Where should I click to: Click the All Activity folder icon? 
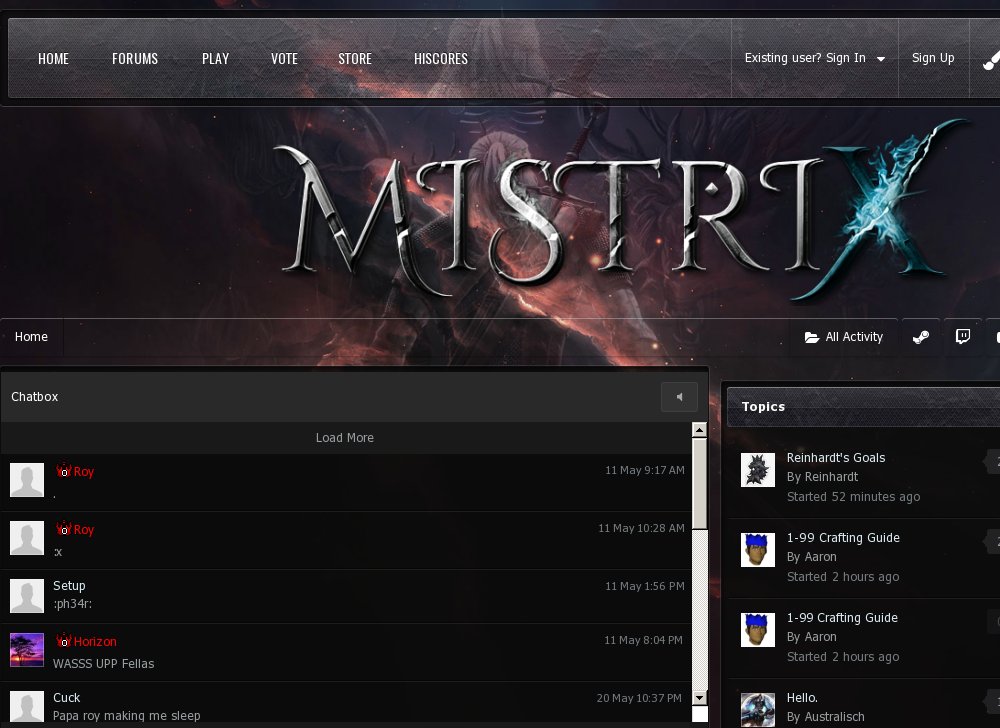(812, 338)
